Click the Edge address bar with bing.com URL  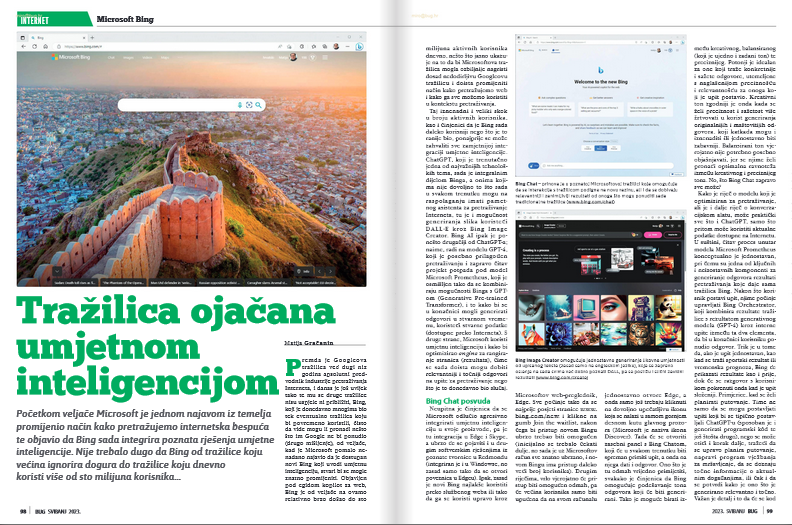click(x=174, y=46)
